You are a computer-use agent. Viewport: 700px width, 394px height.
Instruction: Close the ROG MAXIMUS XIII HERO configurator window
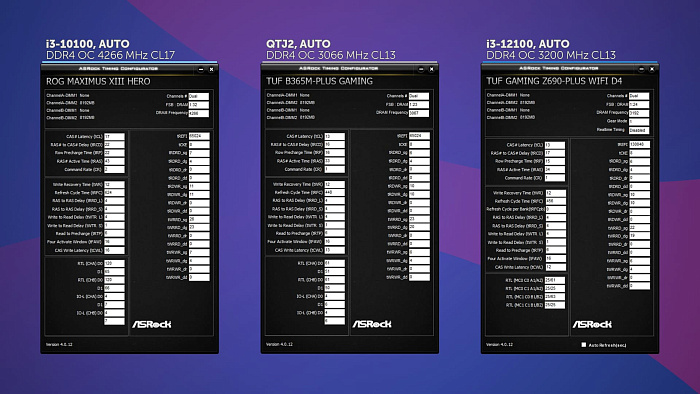point(212,69)
